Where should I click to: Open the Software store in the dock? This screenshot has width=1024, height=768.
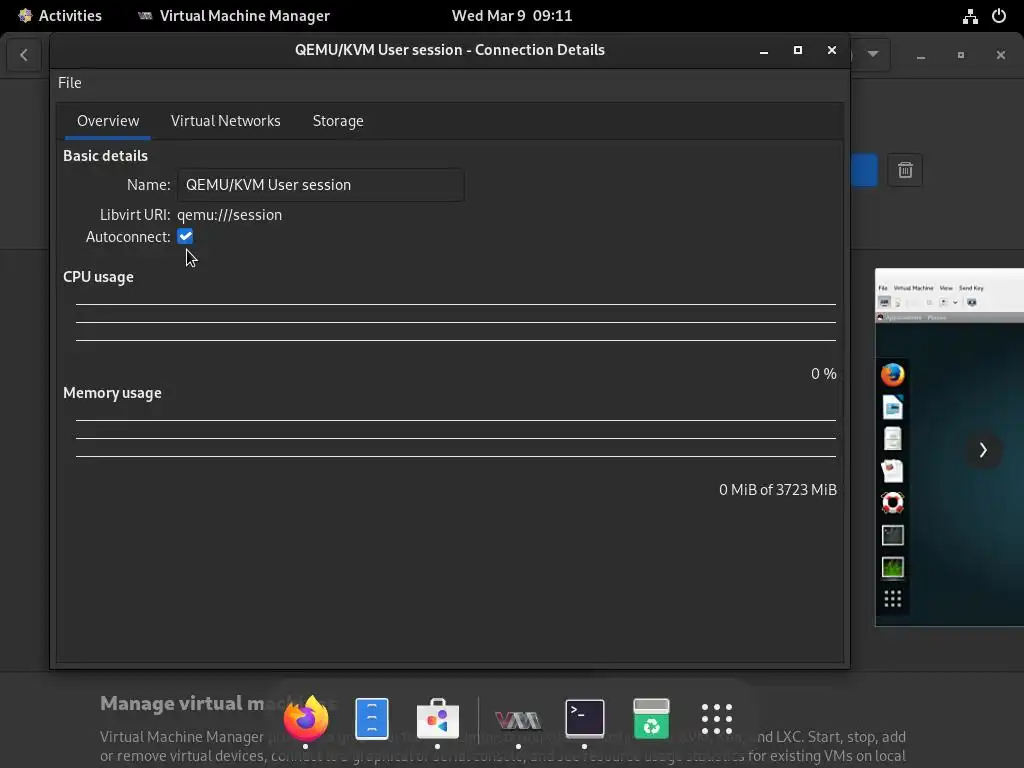pos(438,718)
